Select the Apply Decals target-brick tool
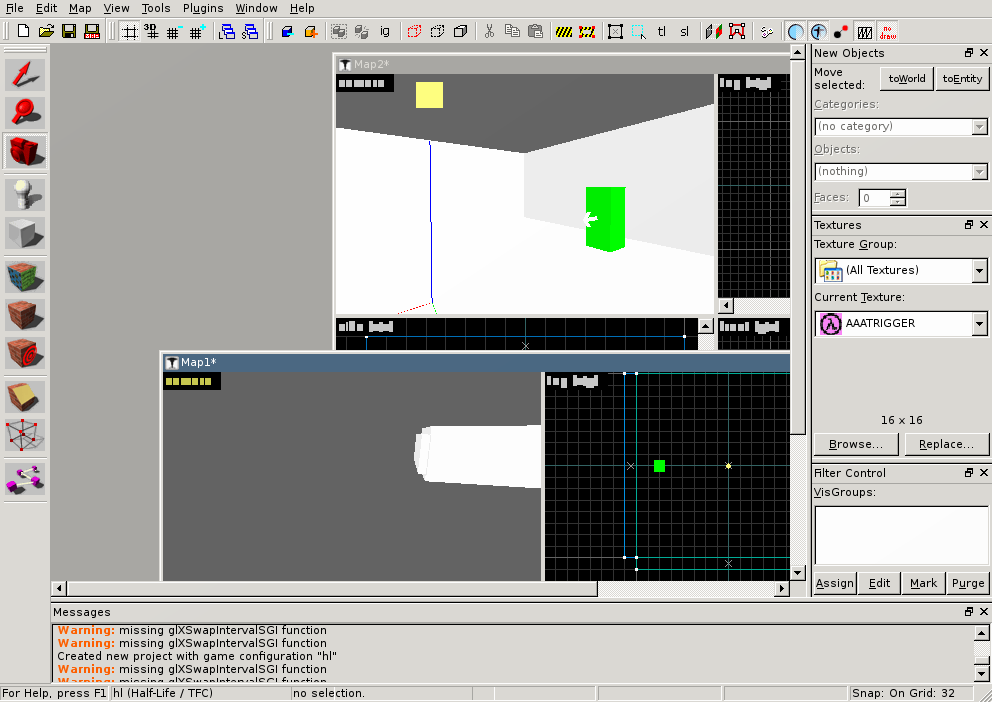Viewport: 992px width, 702px height. tap(25, 353)
